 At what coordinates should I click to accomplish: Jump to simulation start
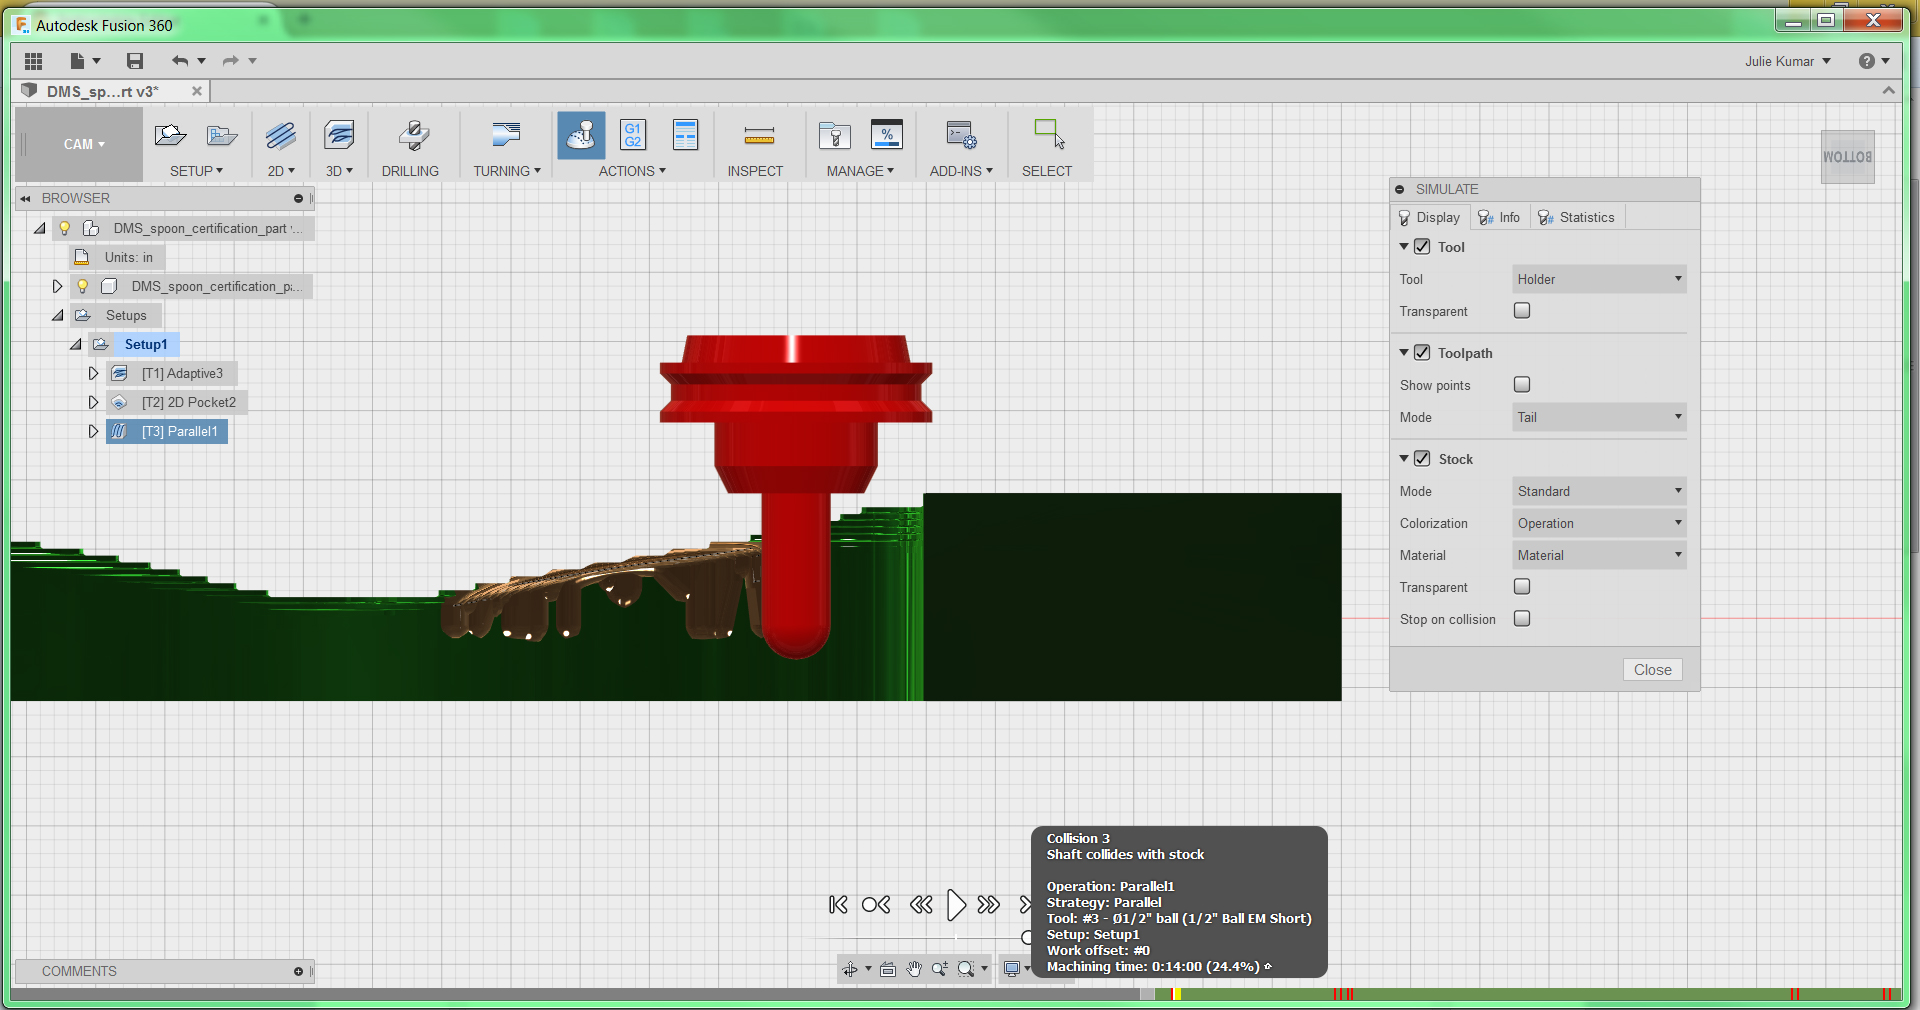[x=838, y=905]
